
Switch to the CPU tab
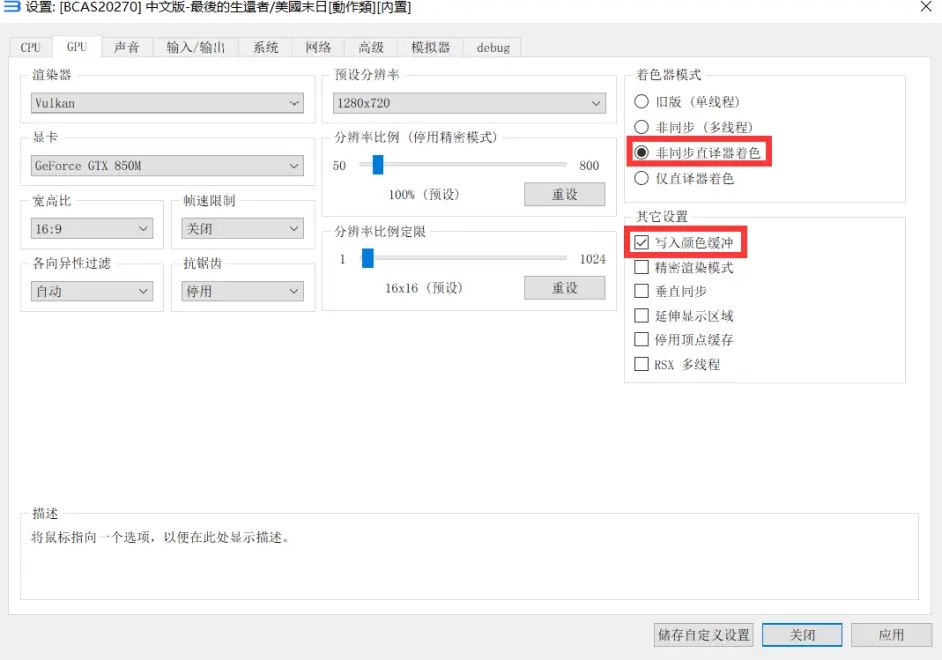[30, 46]
